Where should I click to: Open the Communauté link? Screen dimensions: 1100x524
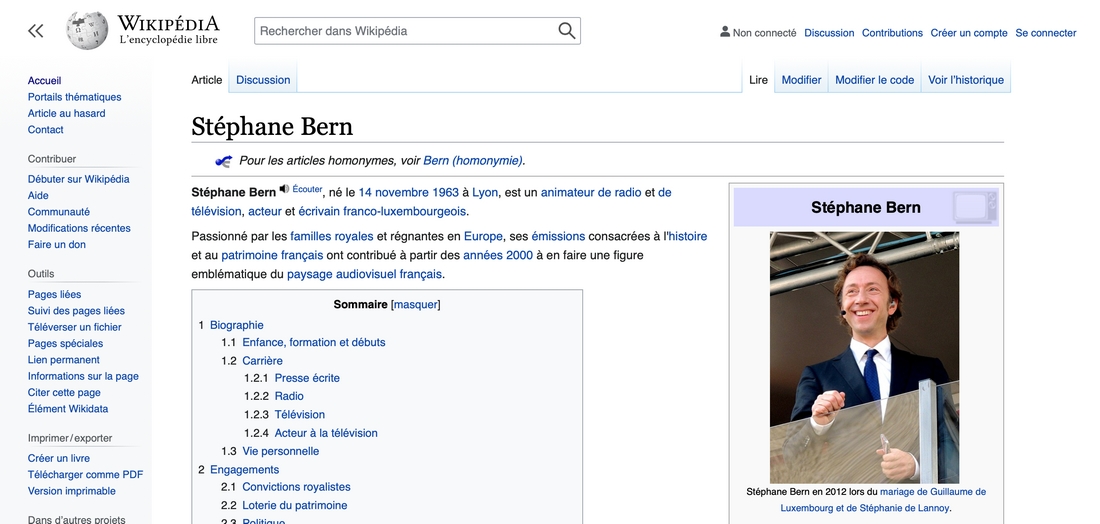tap(59, 212)
